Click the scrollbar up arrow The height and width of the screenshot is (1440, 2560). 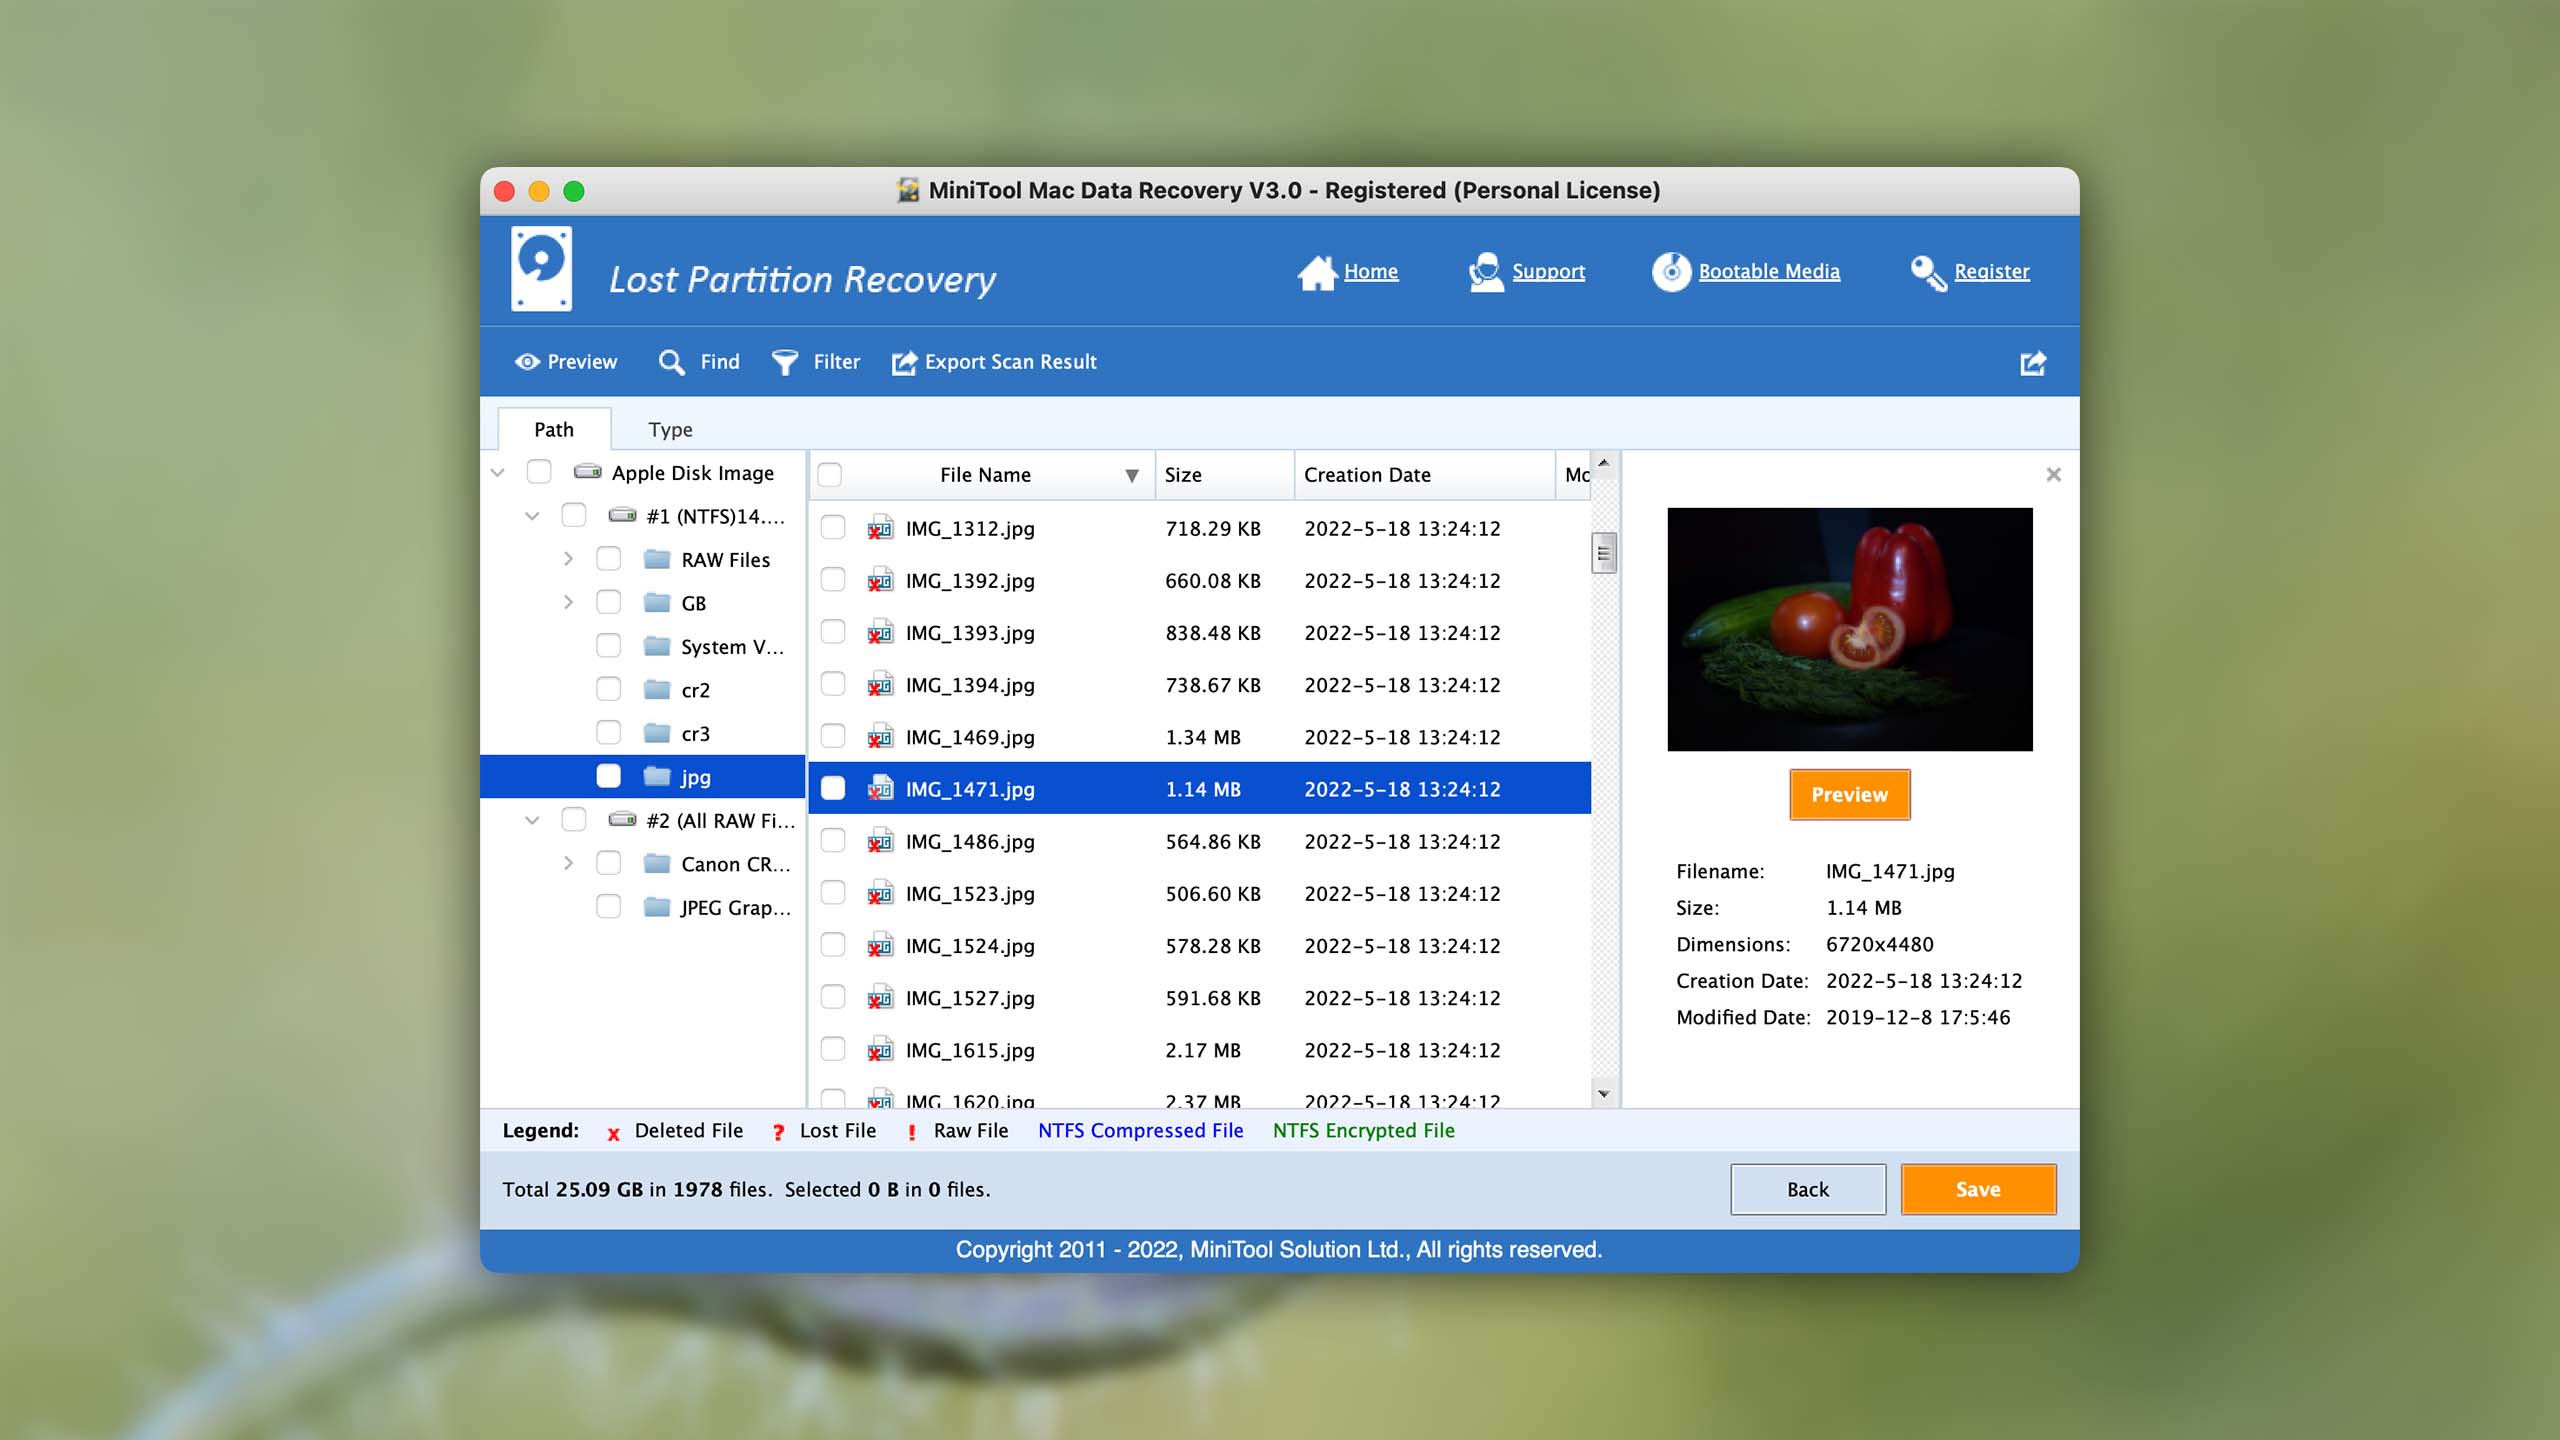1603,463
